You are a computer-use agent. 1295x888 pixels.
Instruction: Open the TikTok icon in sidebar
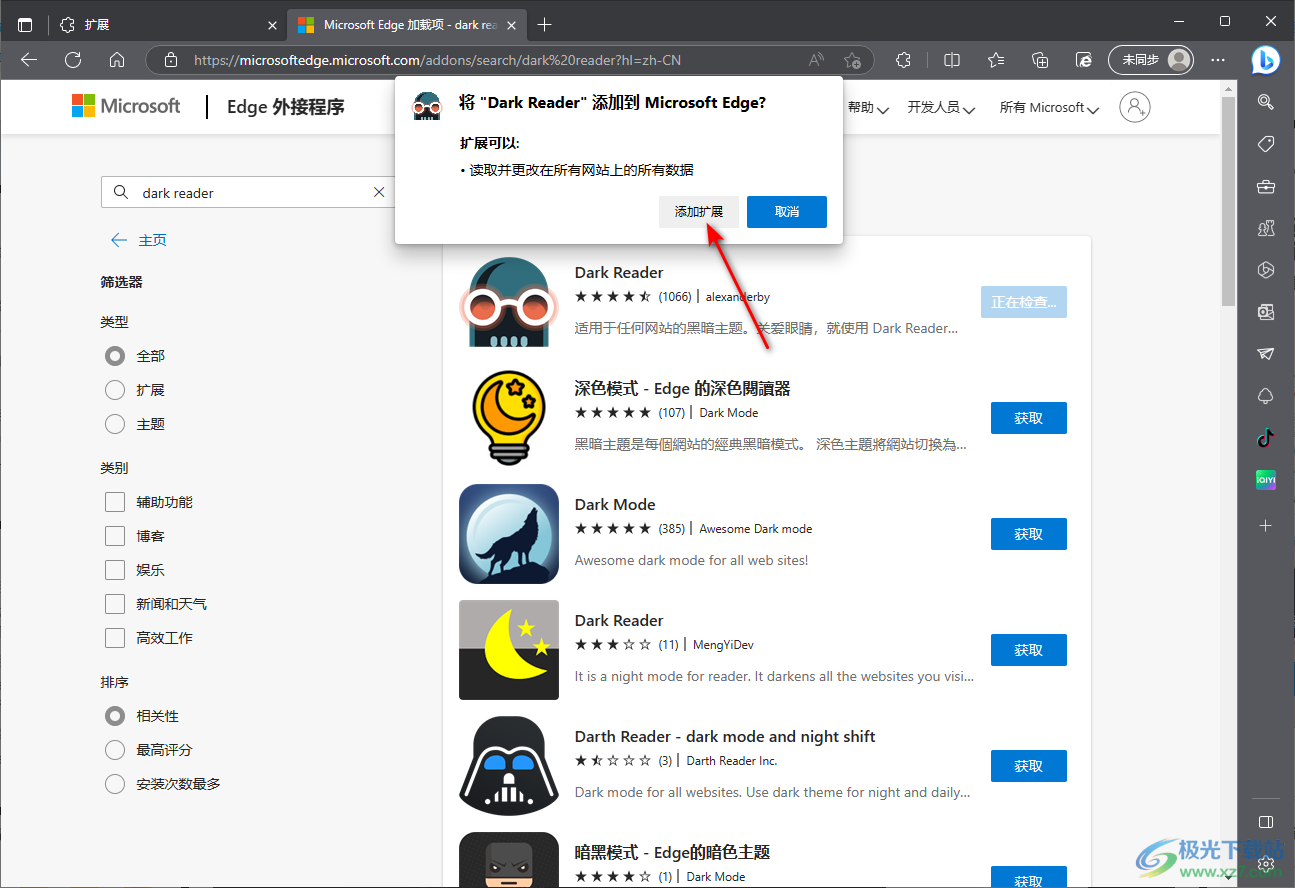point(1265,437)
